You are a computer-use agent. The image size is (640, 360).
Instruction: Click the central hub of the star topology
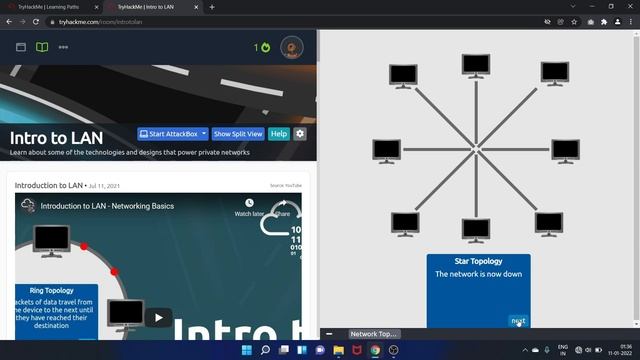476,149
